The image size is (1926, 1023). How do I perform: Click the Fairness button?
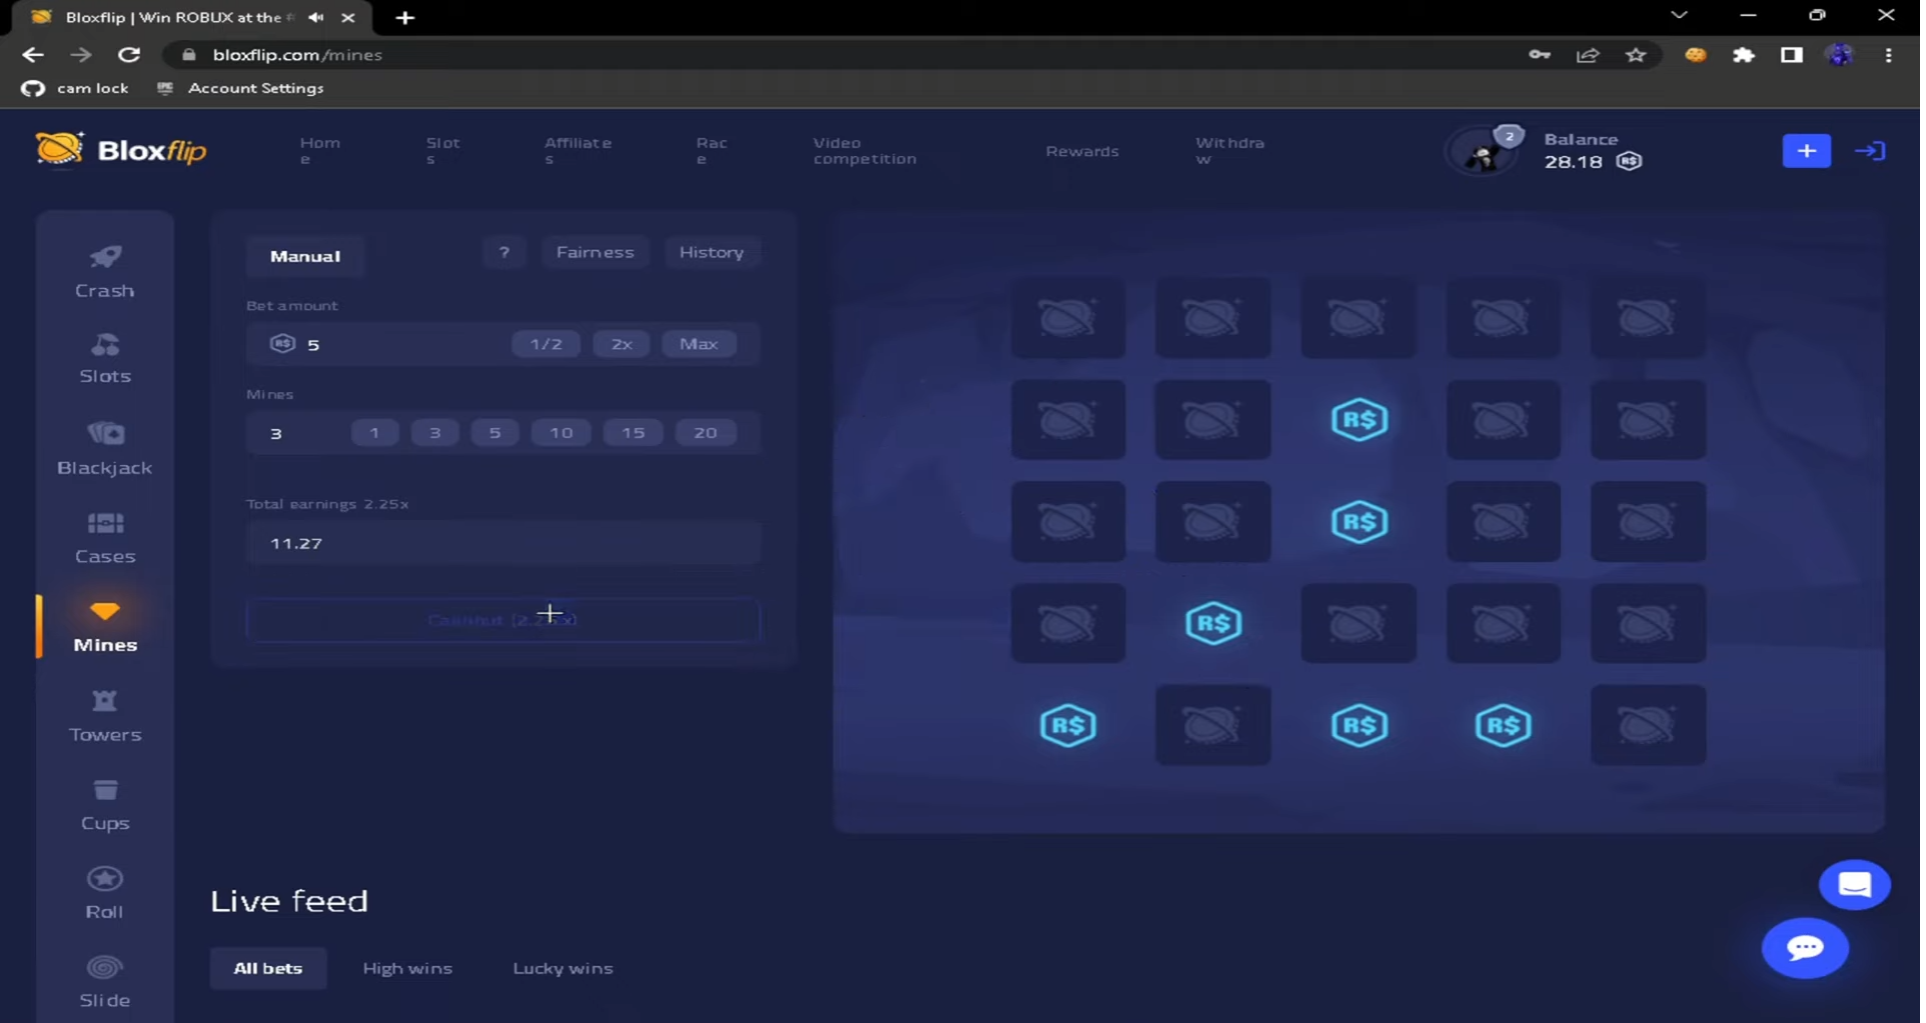tap(595, 252)
